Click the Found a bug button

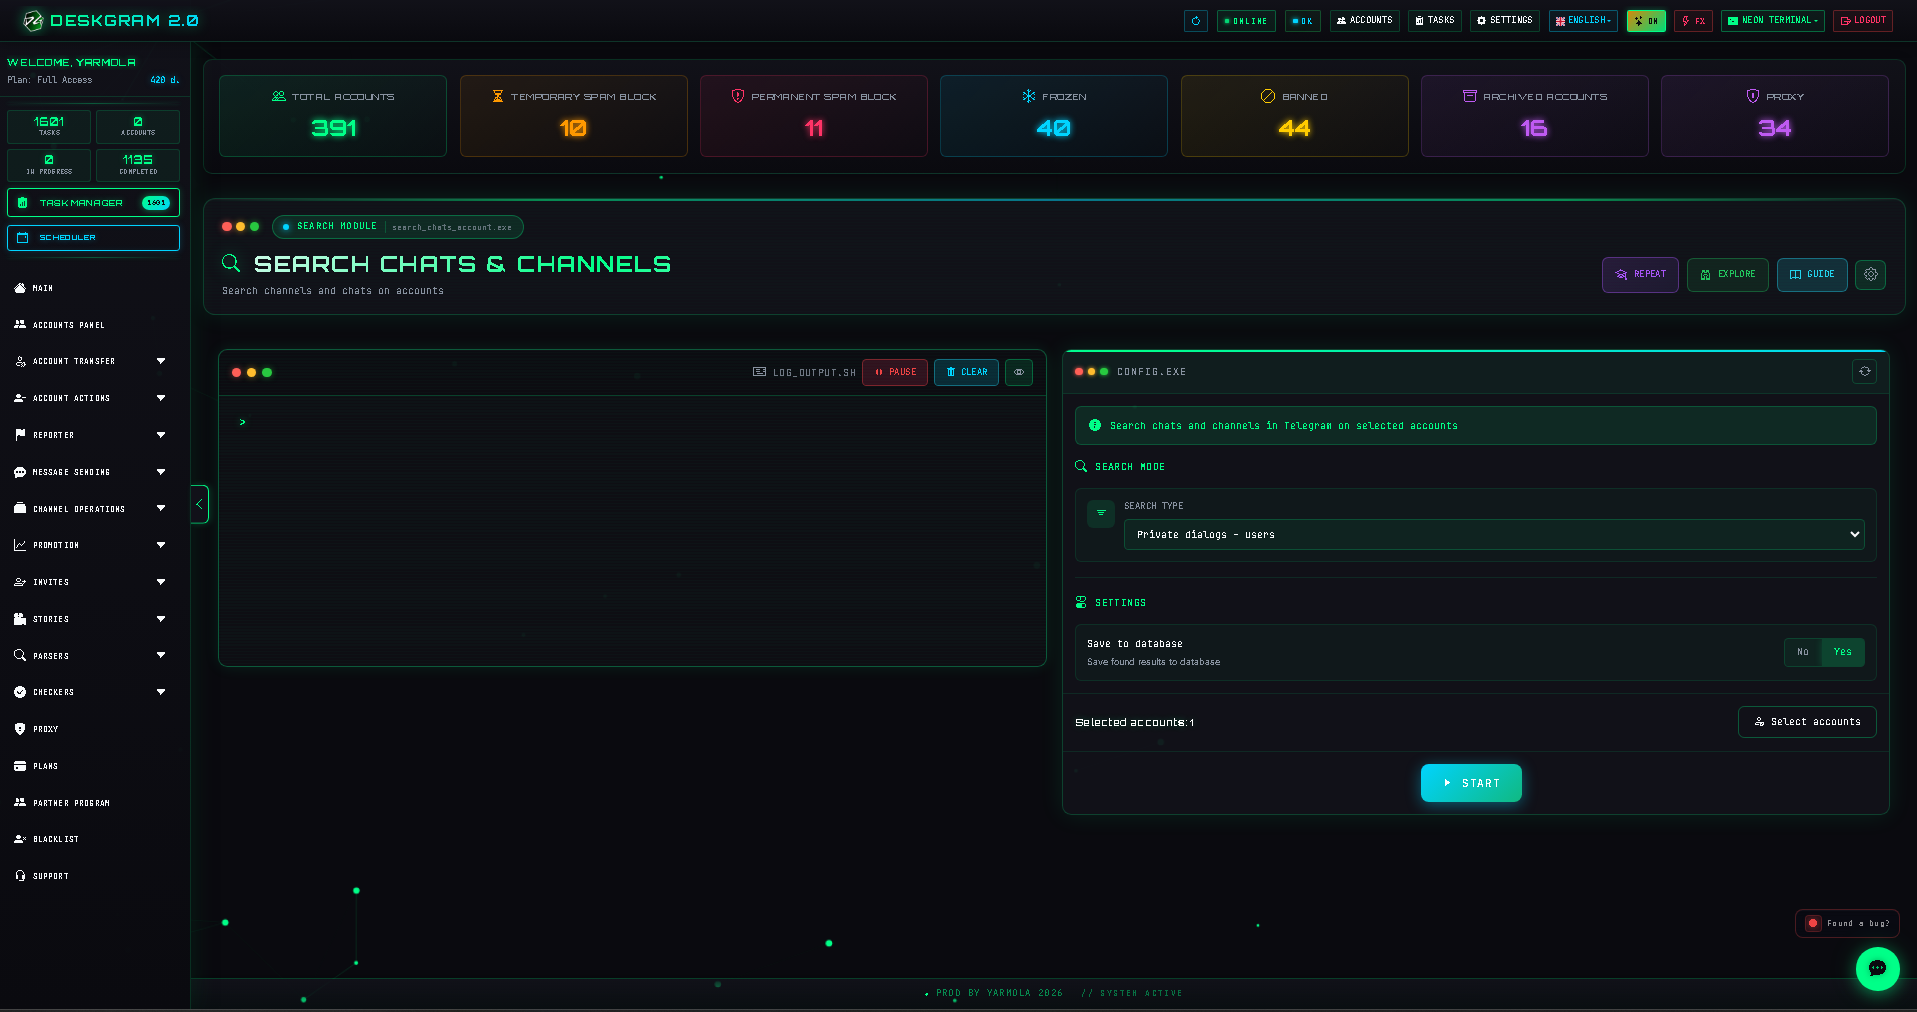click(1848, 923)
